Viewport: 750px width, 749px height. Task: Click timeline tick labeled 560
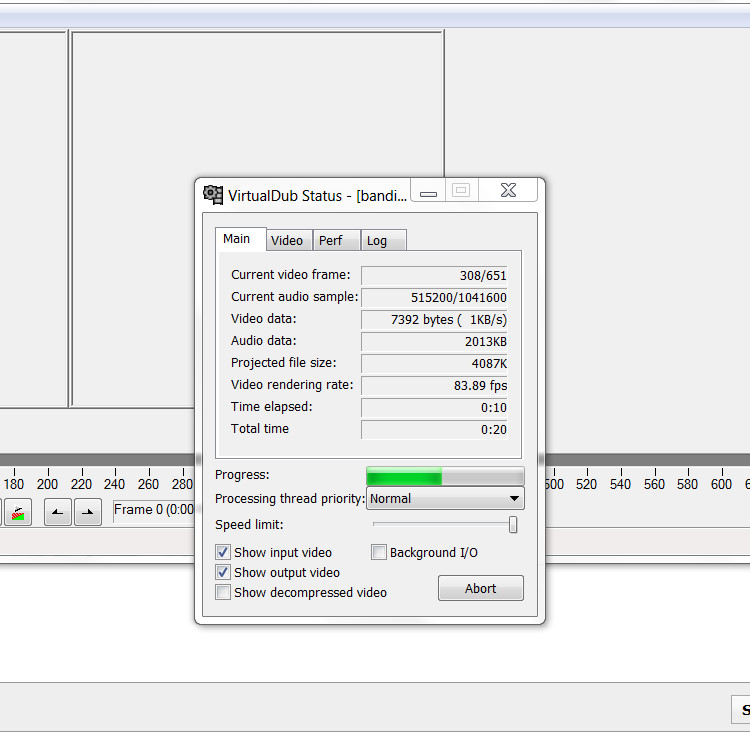[x=654, y=485]
